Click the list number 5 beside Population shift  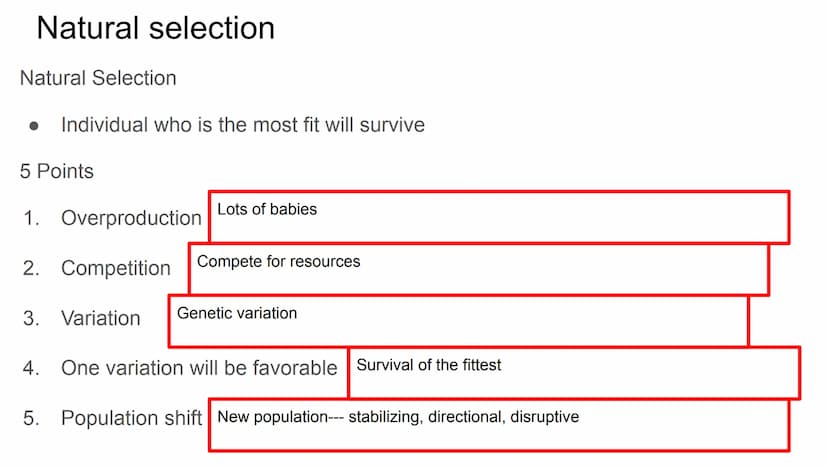(31, 418)
